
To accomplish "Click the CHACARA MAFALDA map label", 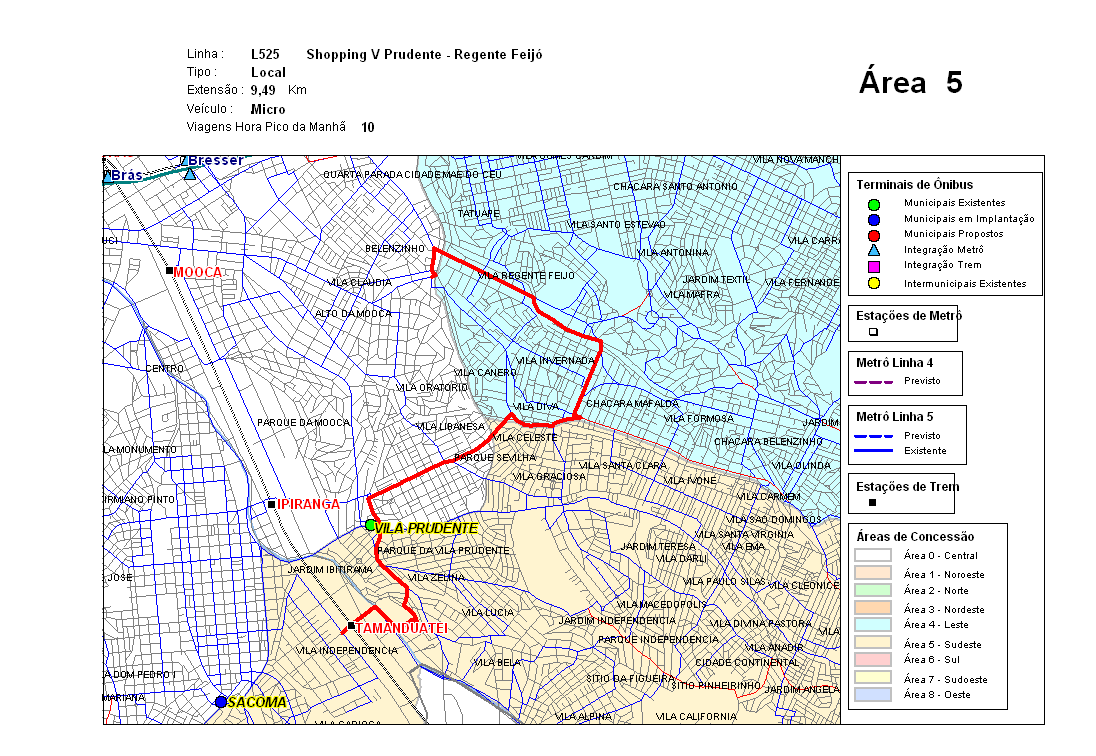I will tap(632, 404).
